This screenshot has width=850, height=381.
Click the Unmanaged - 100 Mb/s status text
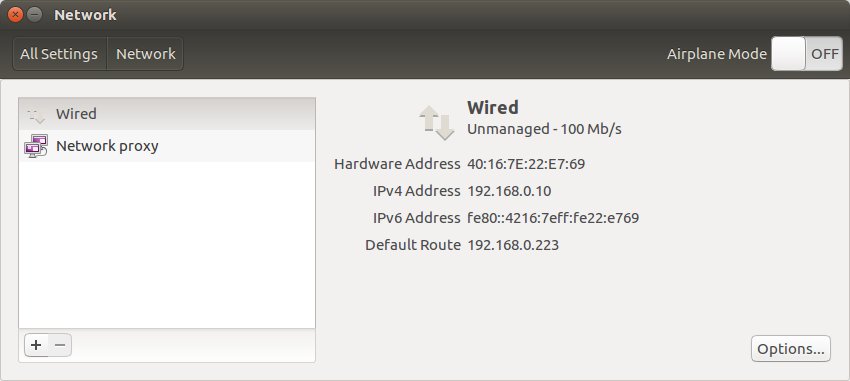[x=544, y=129]
